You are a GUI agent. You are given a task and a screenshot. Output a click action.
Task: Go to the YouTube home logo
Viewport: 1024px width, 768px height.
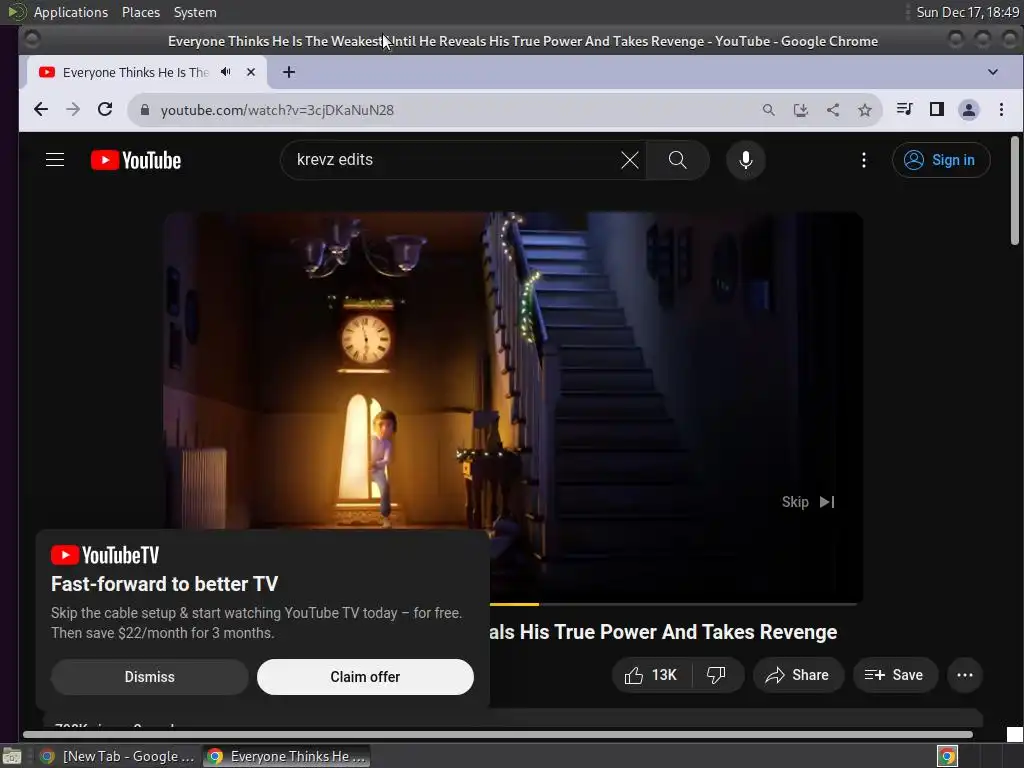pos(136,160)
